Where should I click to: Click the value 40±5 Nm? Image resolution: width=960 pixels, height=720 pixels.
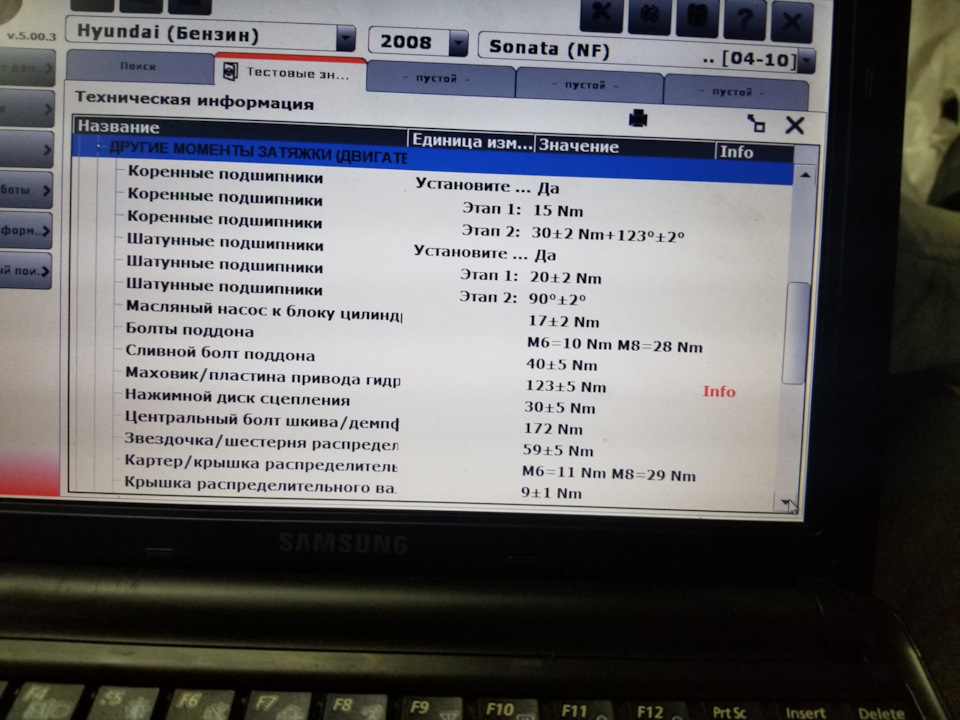coord(561,365)
